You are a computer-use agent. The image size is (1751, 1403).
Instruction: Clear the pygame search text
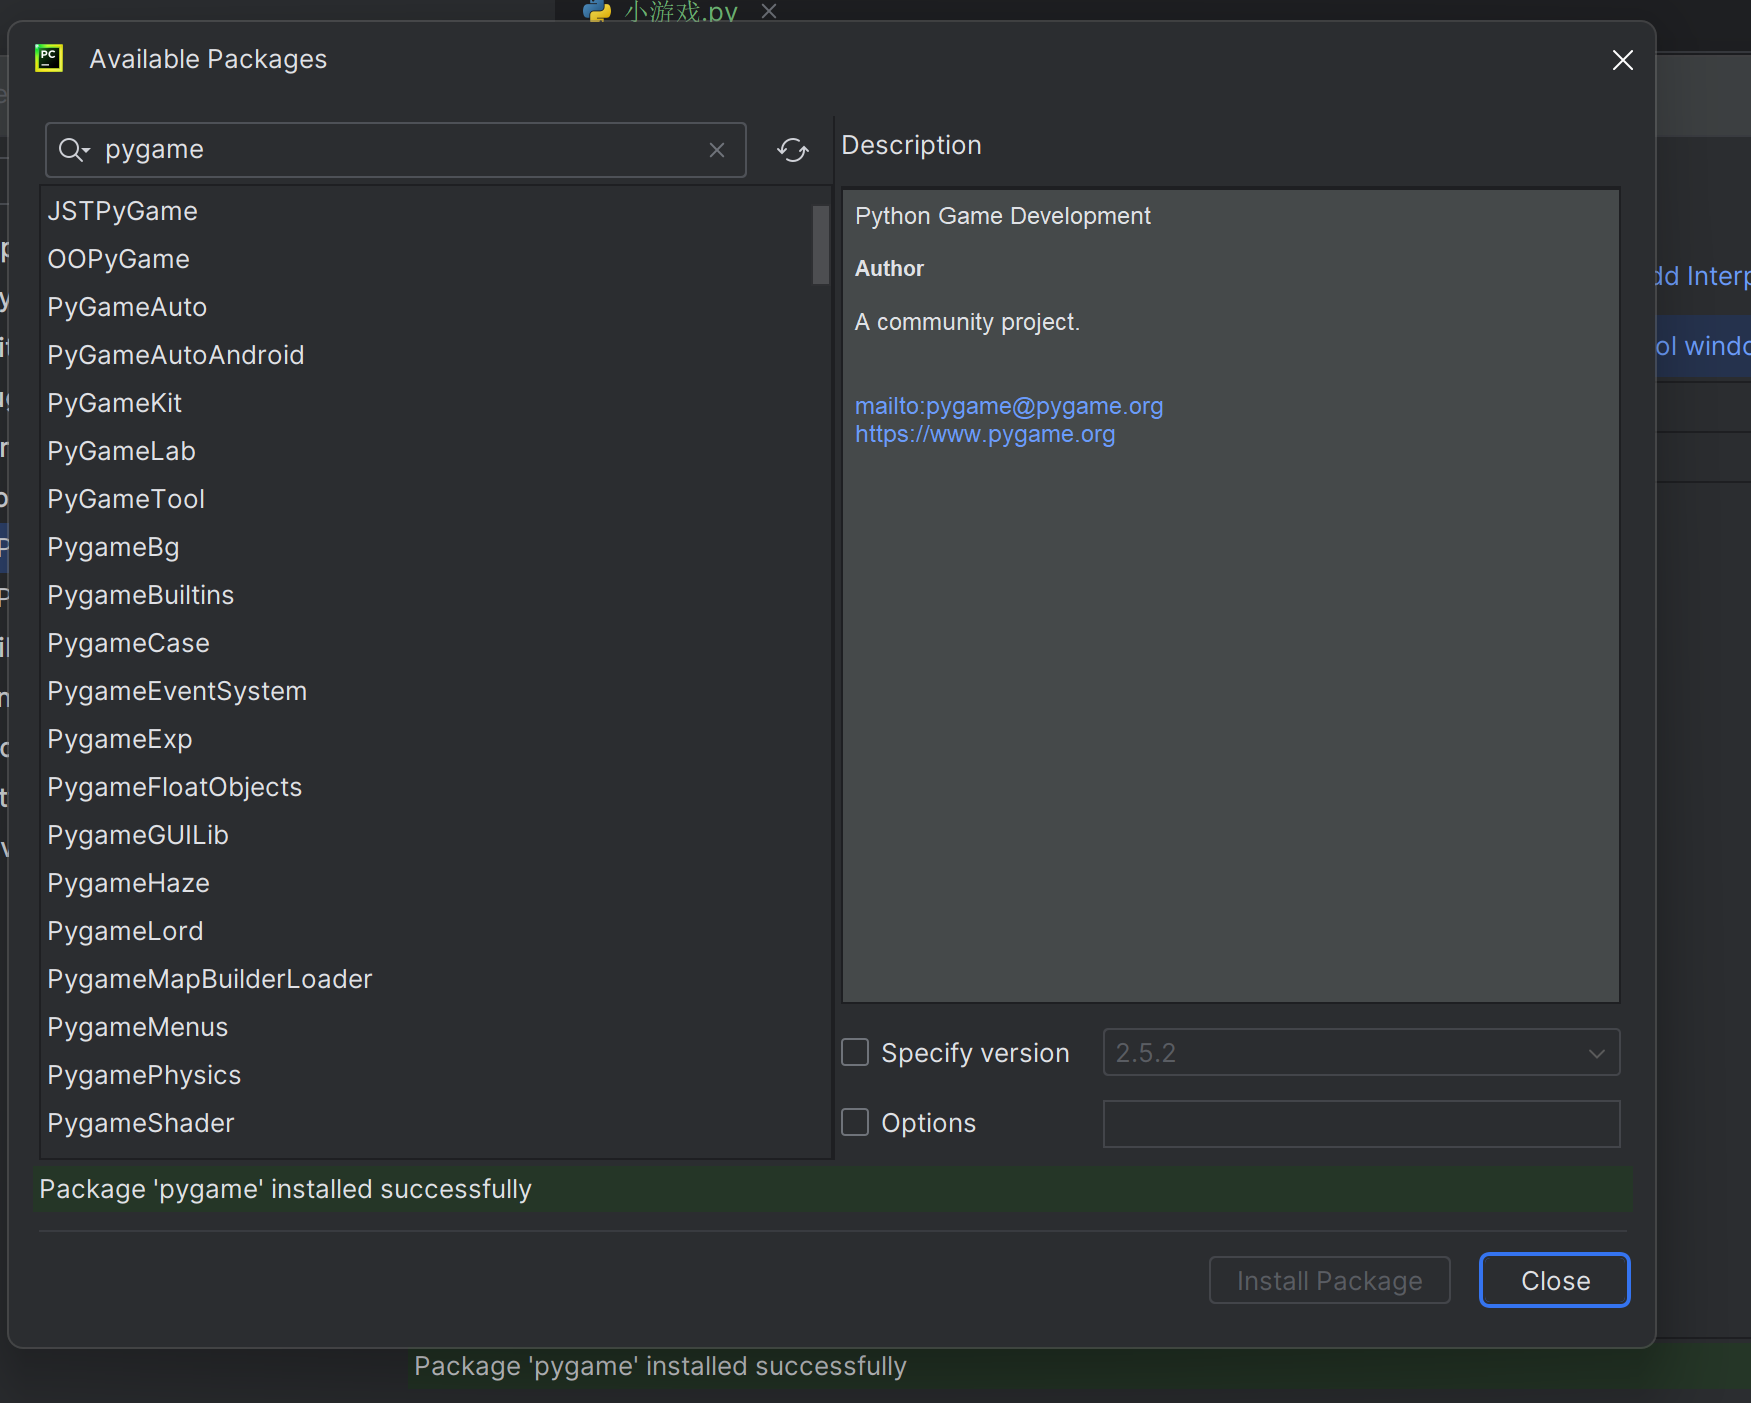pyautogui.click(x=717, y=150)
